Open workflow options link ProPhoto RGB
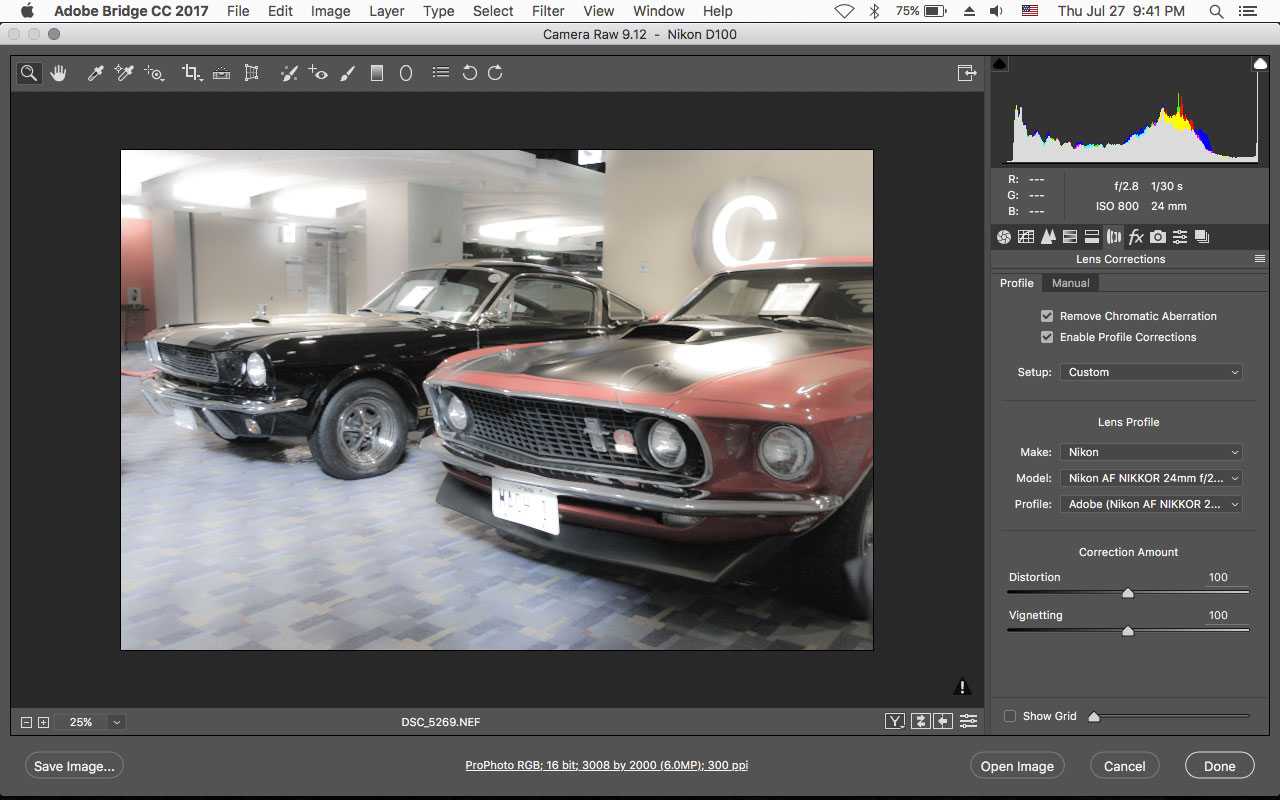Screen dimensions: 1280x800 [607, 766]
